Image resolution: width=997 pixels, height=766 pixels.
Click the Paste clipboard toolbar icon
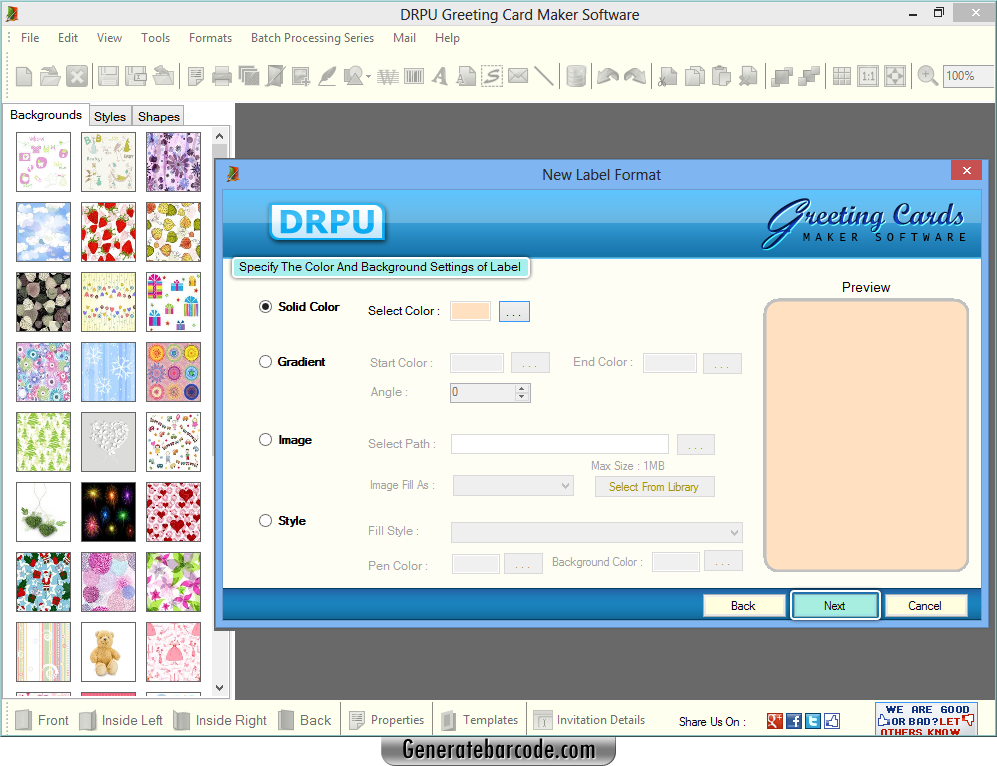721,76
